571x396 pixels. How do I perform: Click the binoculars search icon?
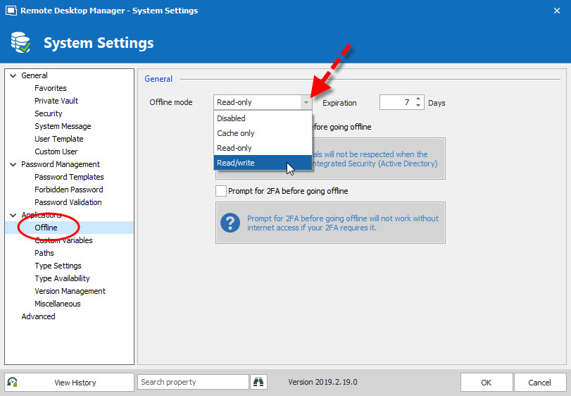[258, 382]
